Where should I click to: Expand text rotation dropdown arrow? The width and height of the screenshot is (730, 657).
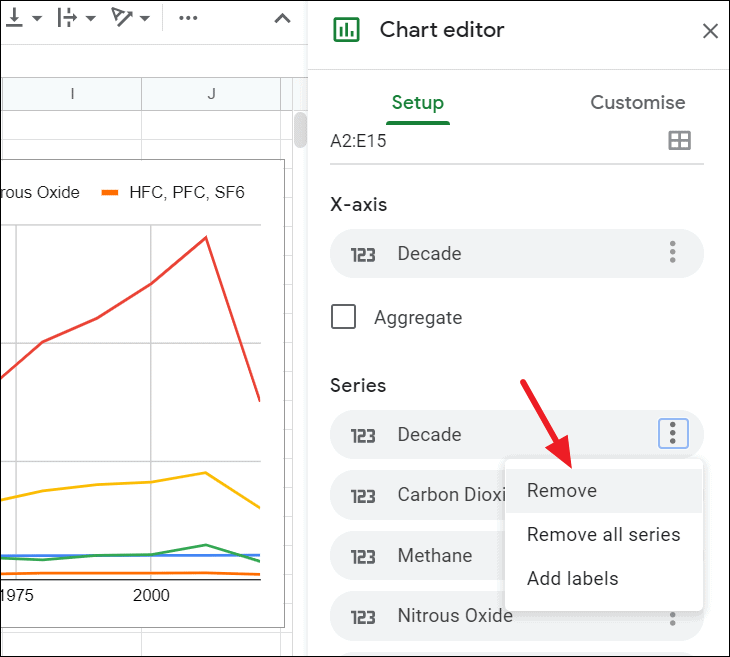(x=145, y=19)
